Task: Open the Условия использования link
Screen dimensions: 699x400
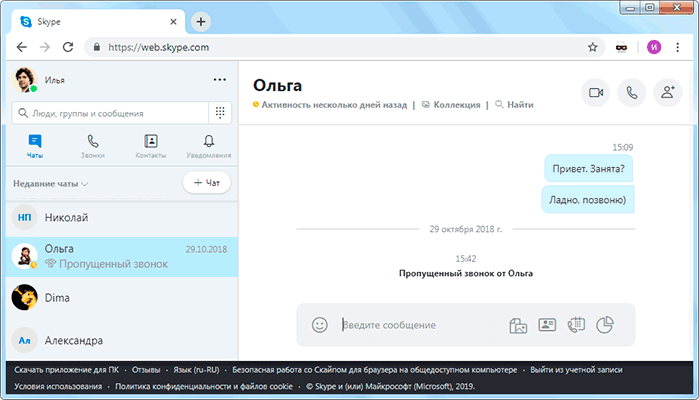Action: pyautogui.click(x=58, y=386)
